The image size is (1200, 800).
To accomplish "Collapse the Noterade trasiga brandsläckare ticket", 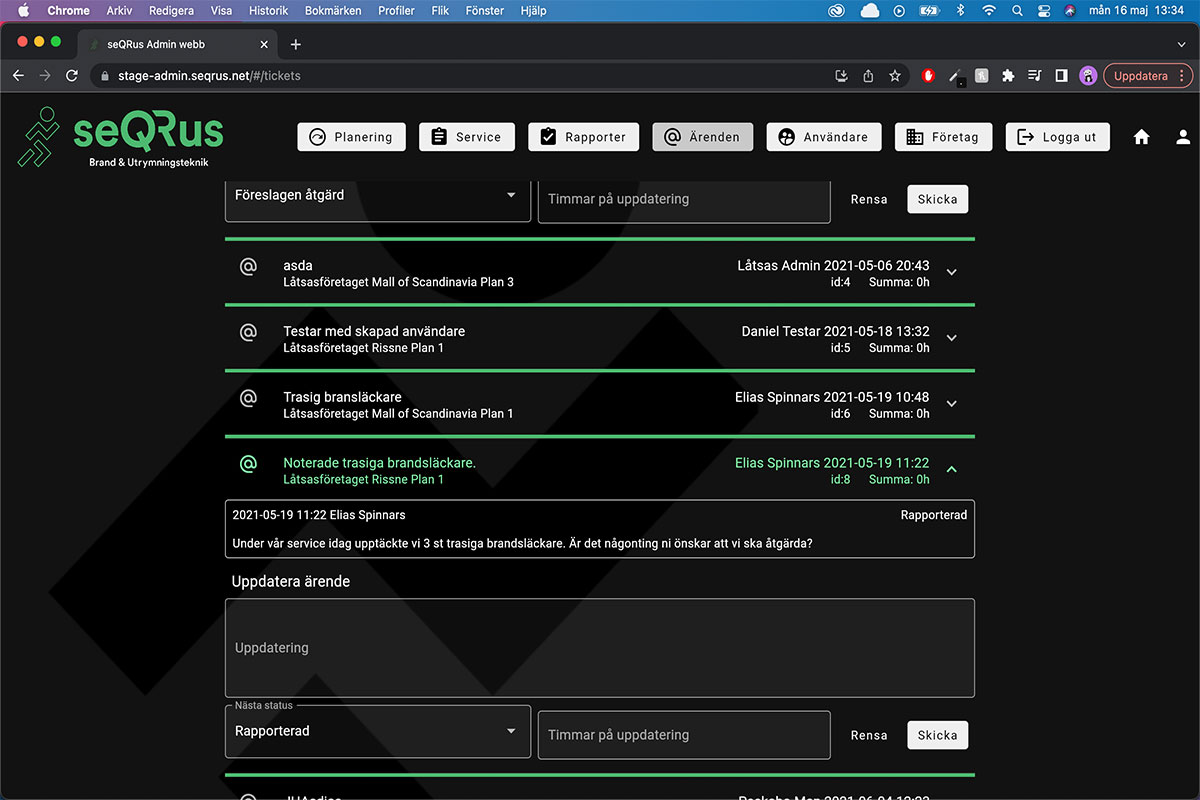I will pyautogui.click(x=951, y=469).
